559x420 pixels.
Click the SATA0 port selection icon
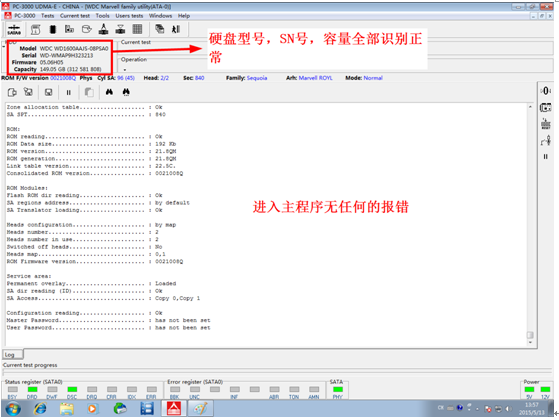[14, 30]
